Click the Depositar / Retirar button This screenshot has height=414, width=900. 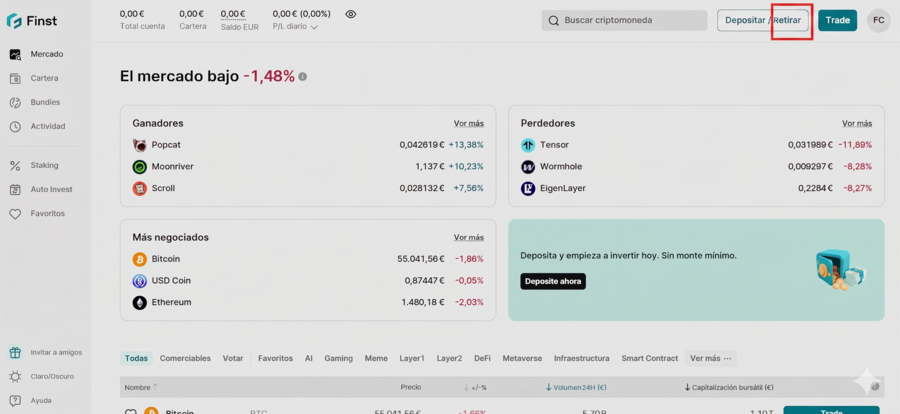pos(763,21)
